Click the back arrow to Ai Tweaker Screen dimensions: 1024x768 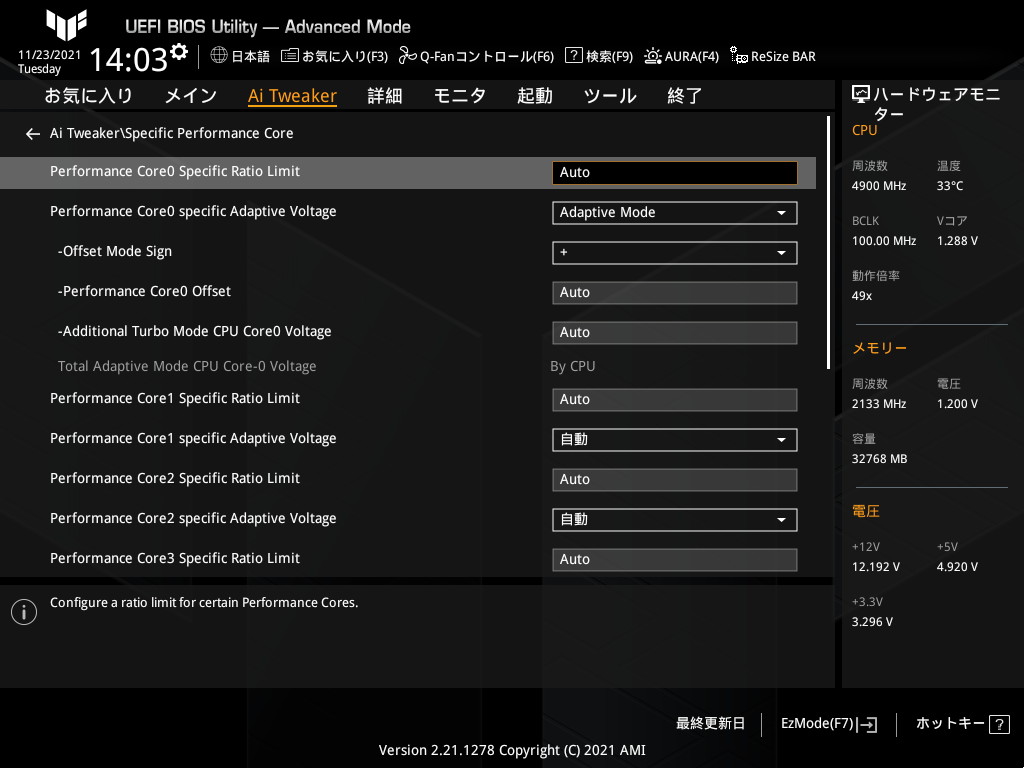tap(33, 134)
